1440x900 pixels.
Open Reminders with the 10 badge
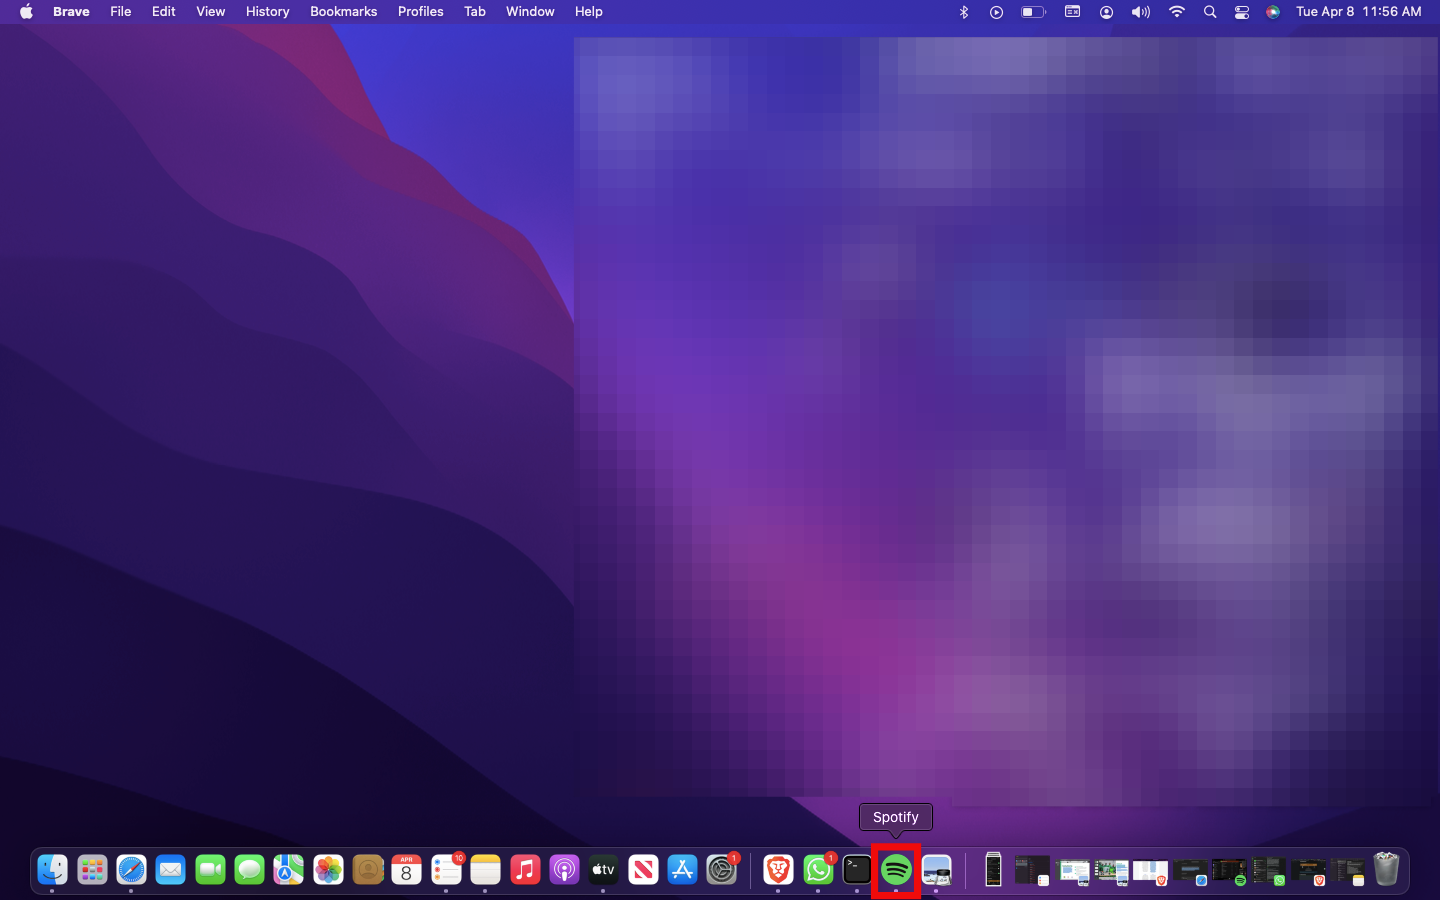[446, 870]
